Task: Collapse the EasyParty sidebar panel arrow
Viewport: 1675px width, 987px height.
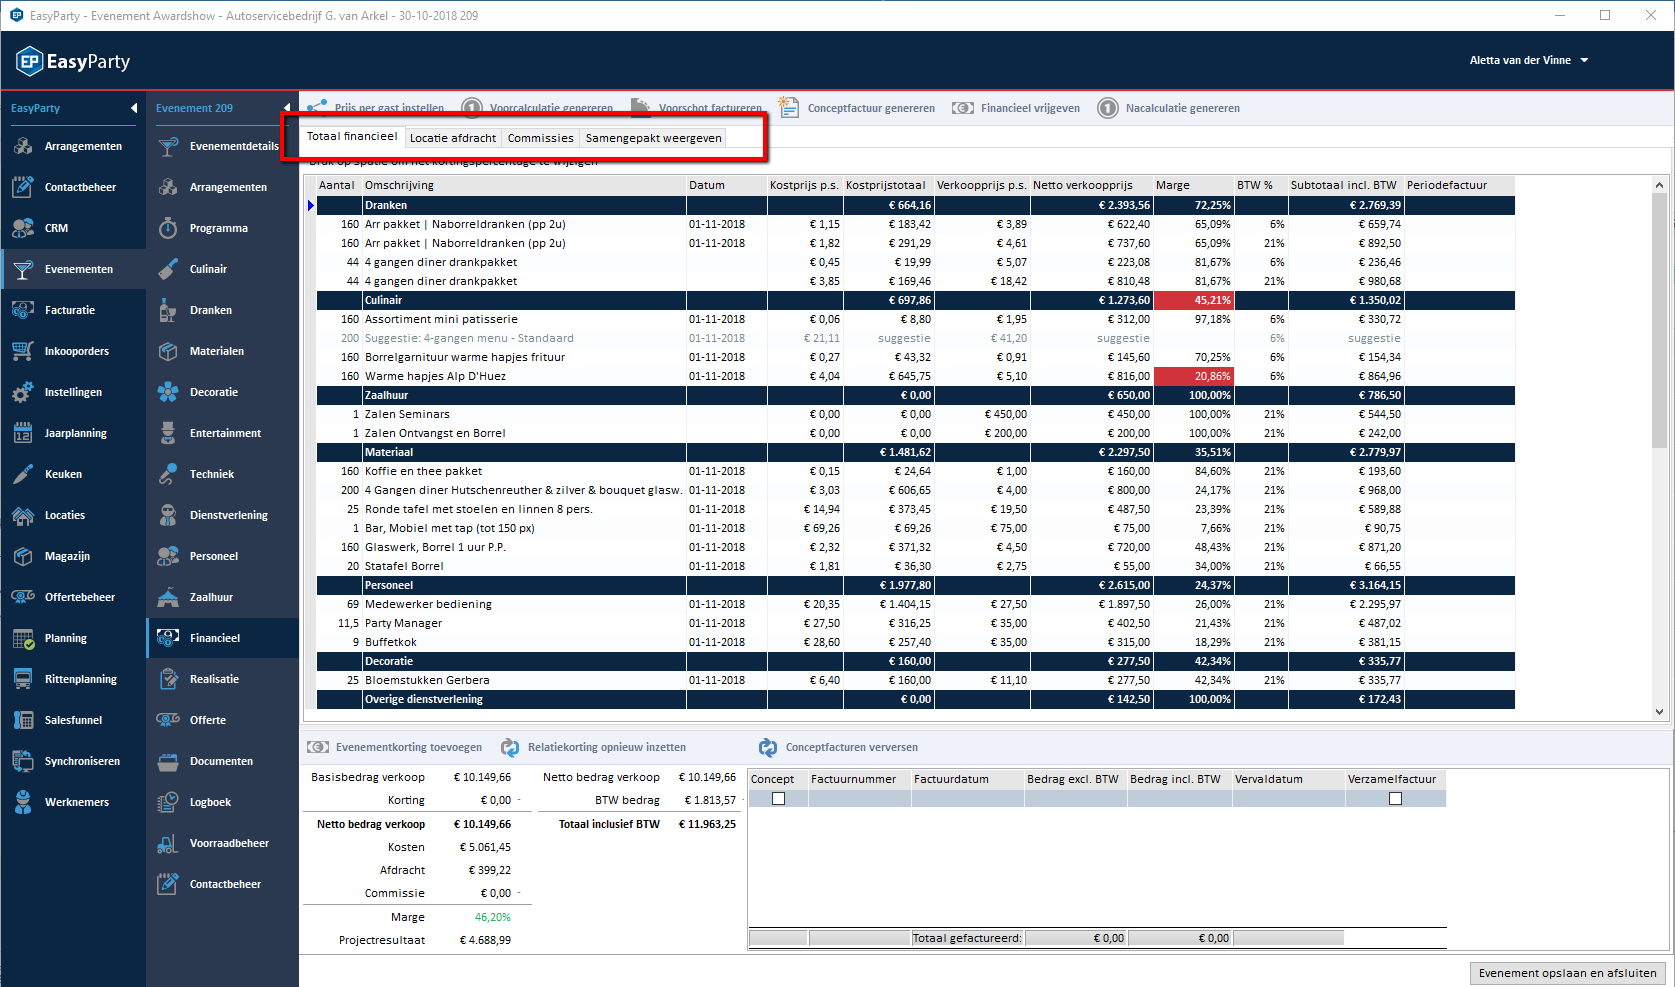Action: tap(134, 108)
